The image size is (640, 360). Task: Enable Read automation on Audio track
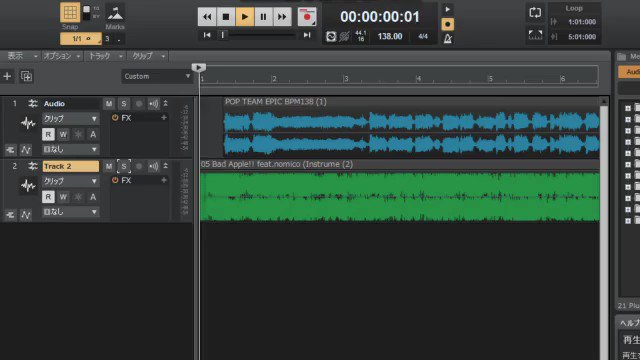48,134
